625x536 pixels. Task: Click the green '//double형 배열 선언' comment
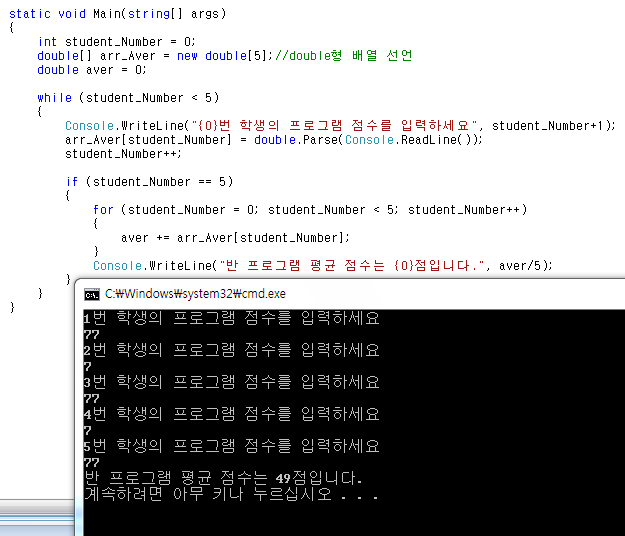[x=344, y=55]
